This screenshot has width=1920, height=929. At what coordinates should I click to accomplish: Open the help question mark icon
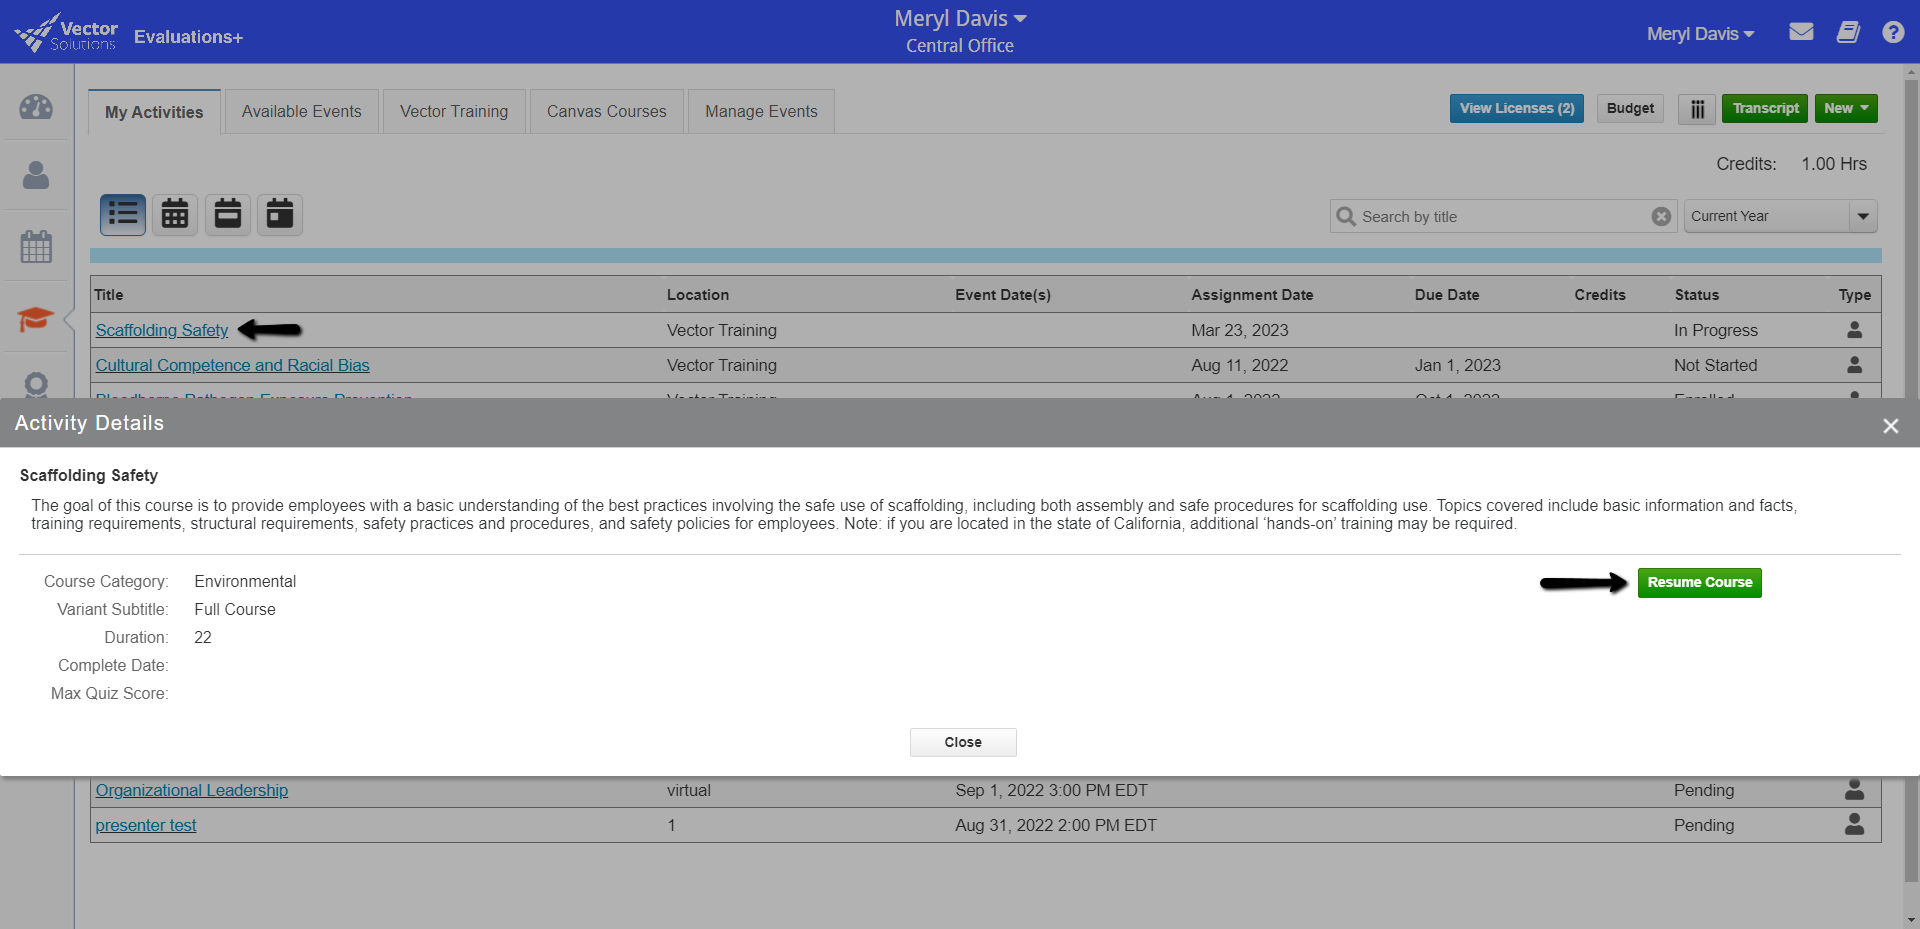coord(1892,32)
